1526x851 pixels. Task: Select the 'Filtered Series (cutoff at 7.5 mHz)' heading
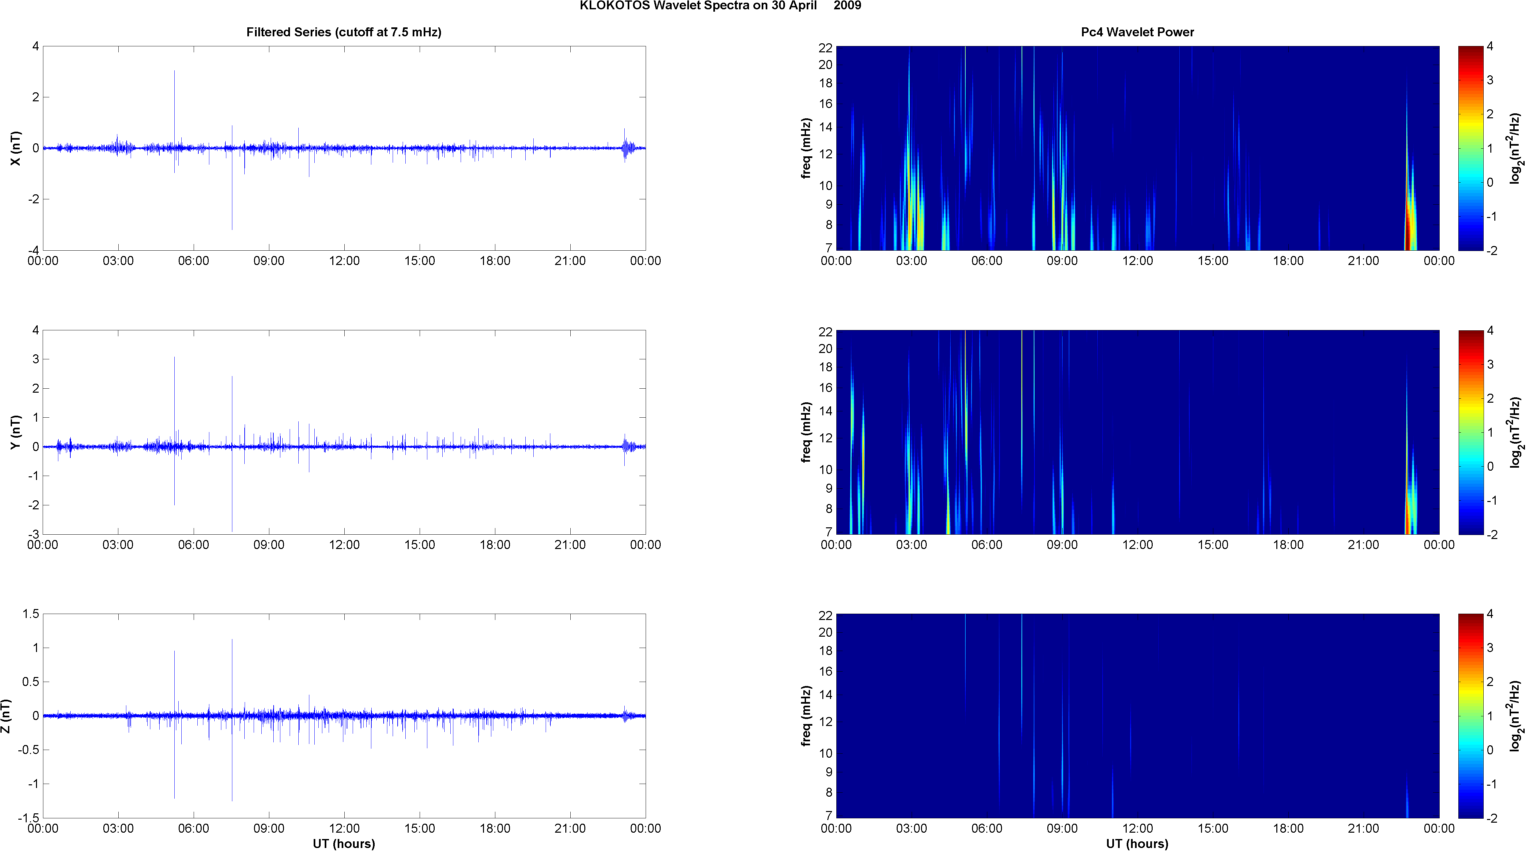344,32
